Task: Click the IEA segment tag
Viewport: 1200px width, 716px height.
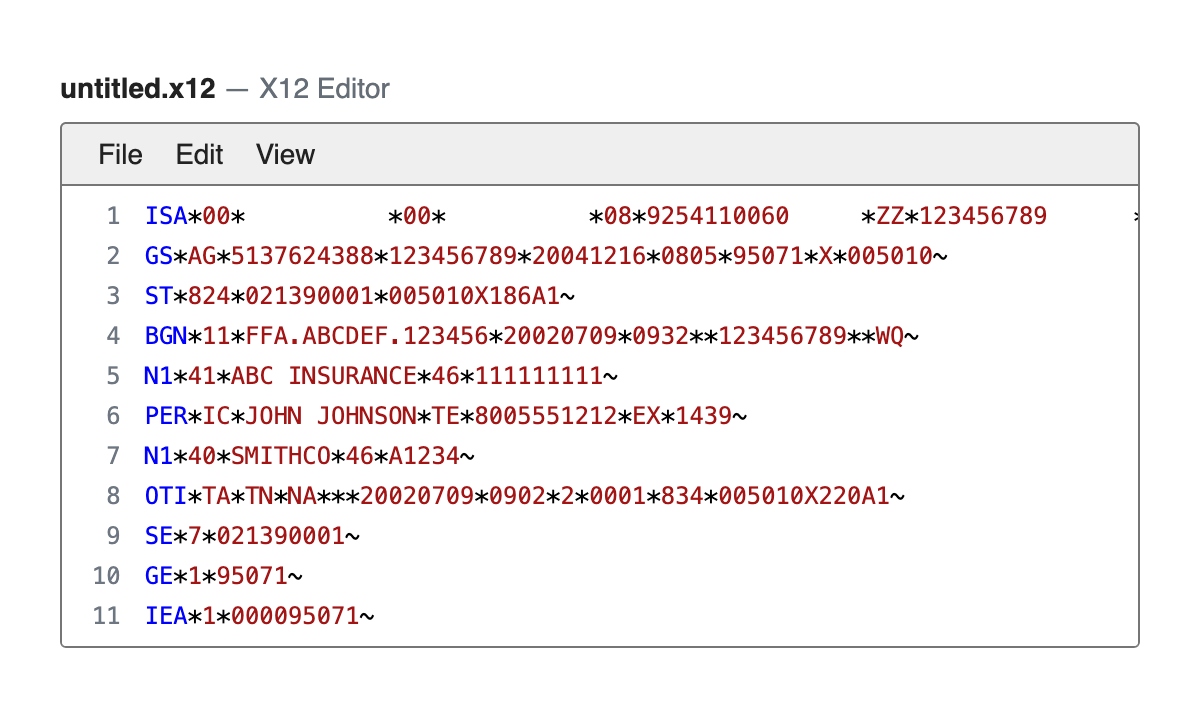Action: pyautogui.click(x=166, y=616)
